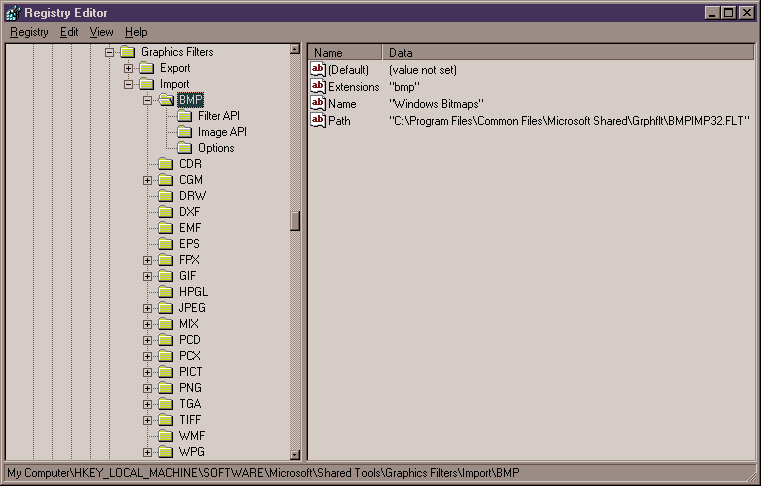Click the Path string value icon

[x=318, y=120]
